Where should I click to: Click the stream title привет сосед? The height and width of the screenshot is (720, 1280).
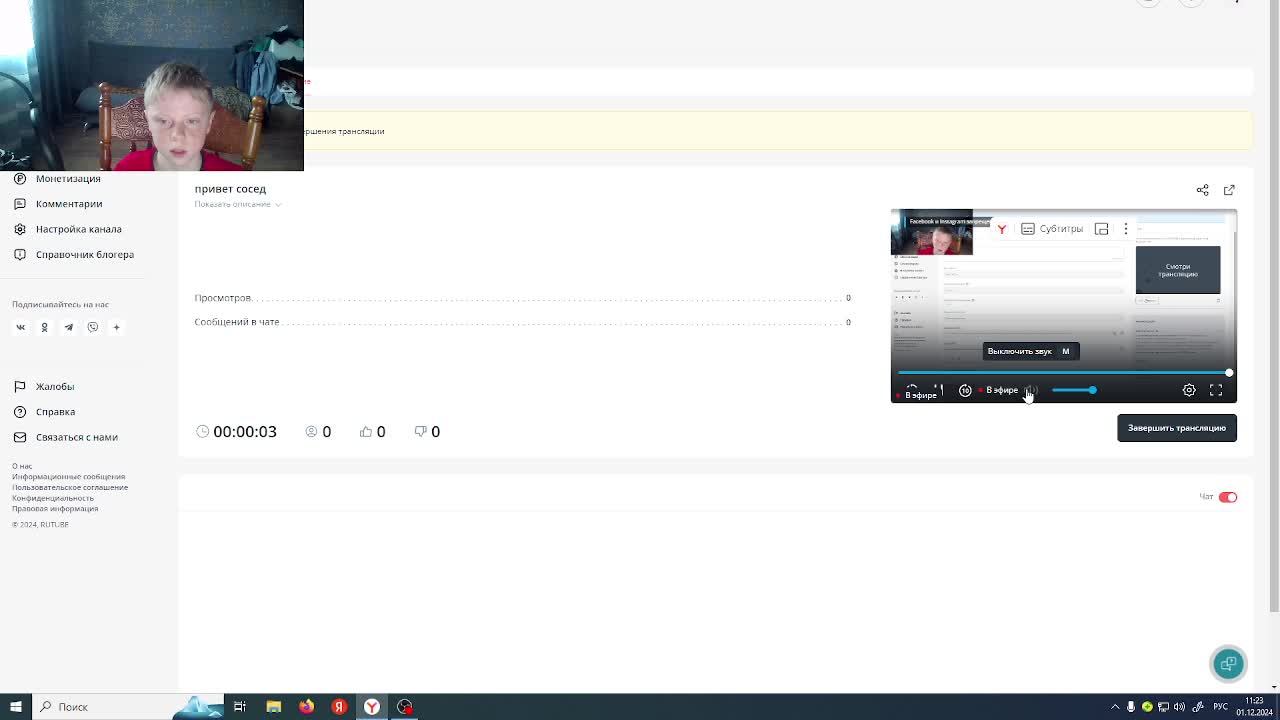230,188
